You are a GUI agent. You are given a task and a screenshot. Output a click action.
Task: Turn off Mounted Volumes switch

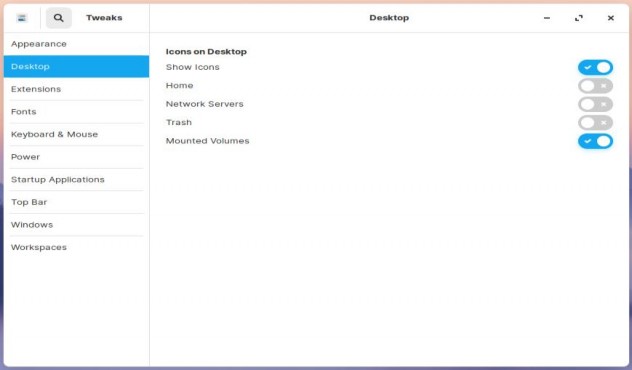pos(595,141)
